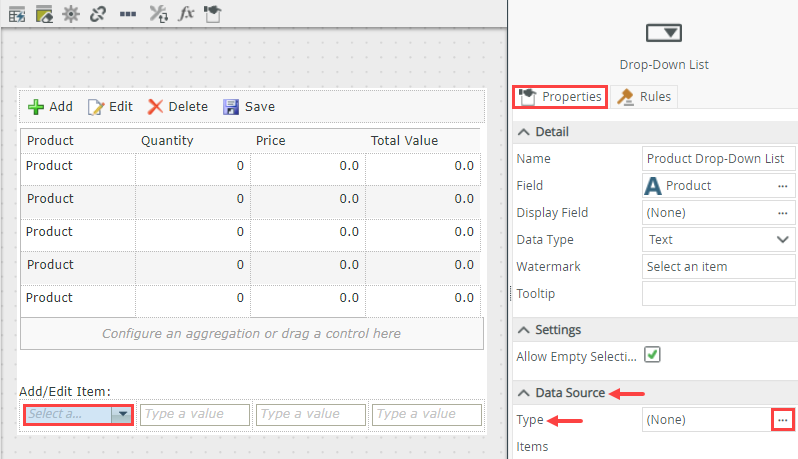Screen dimensions: 798x459
Task: Click the red X Delete icon
Action: tap(155, 106)
